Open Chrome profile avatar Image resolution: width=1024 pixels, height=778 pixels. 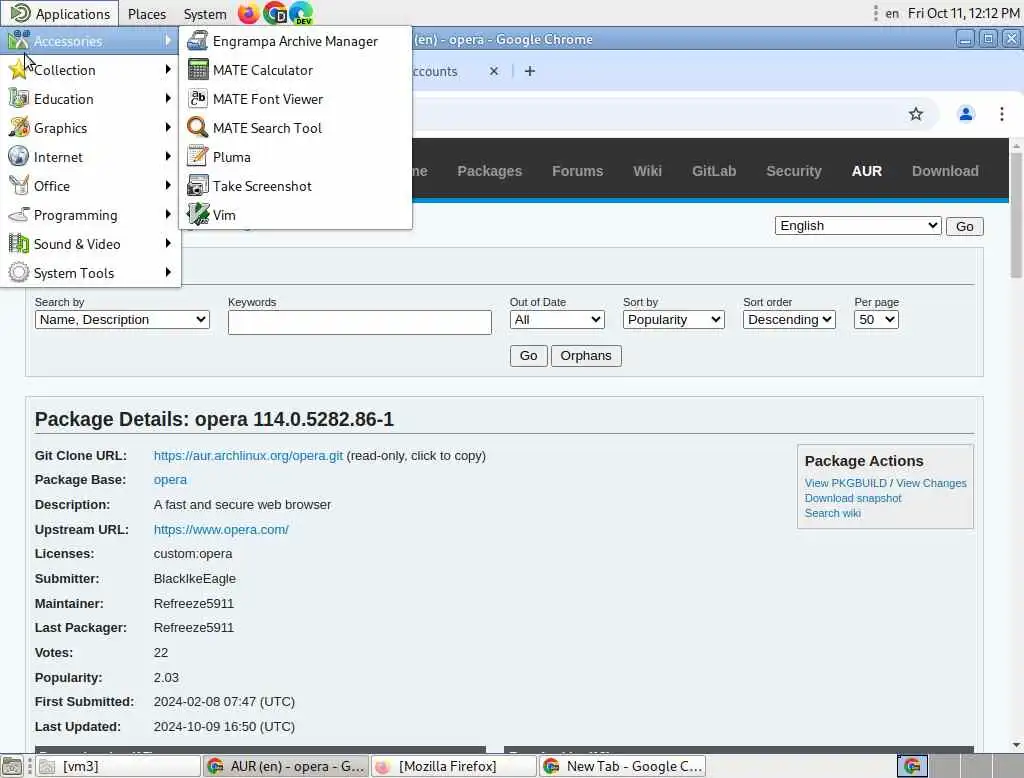pyautogui.click(x=966, y=114)
